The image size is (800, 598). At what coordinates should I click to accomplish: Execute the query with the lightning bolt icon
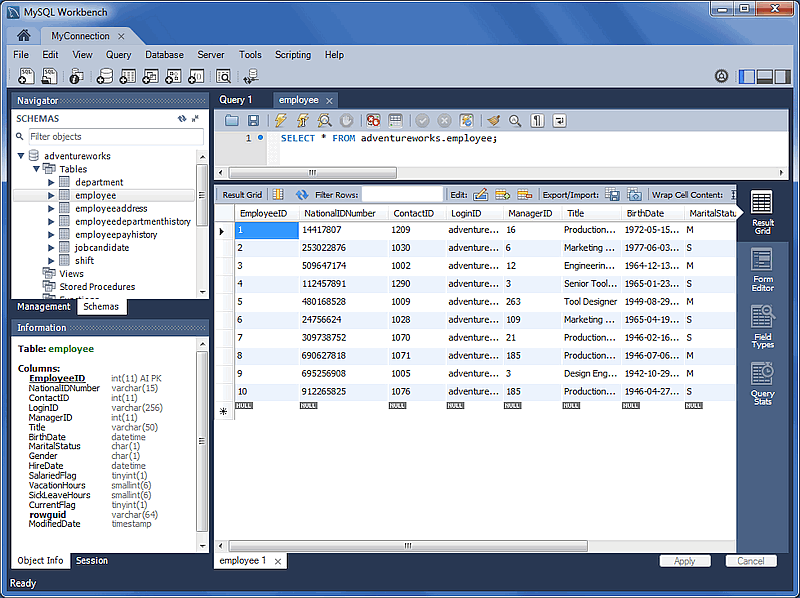pos(280,121)
